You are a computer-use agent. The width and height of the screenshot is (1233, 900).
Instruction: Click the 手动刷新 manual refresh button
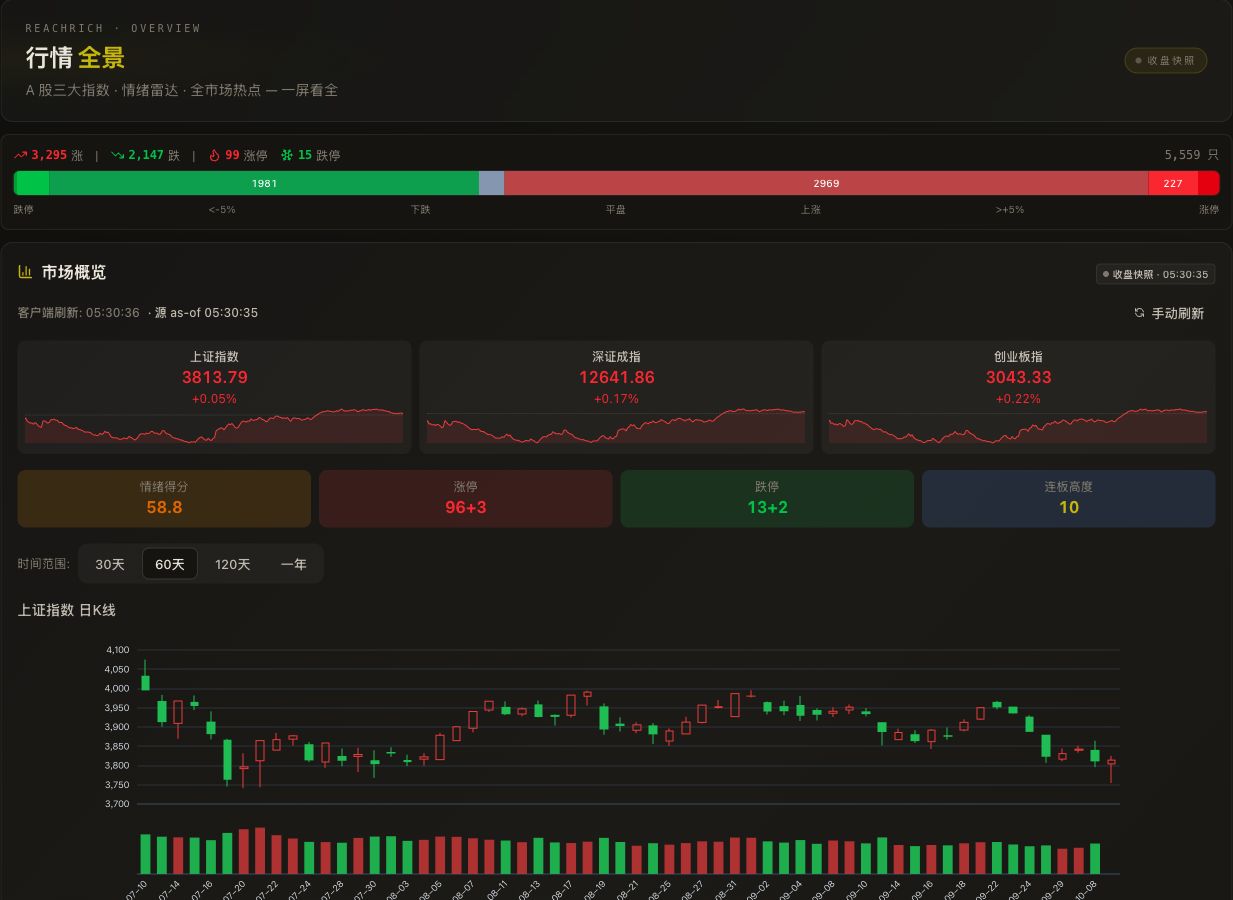[x=1168, y=313]
